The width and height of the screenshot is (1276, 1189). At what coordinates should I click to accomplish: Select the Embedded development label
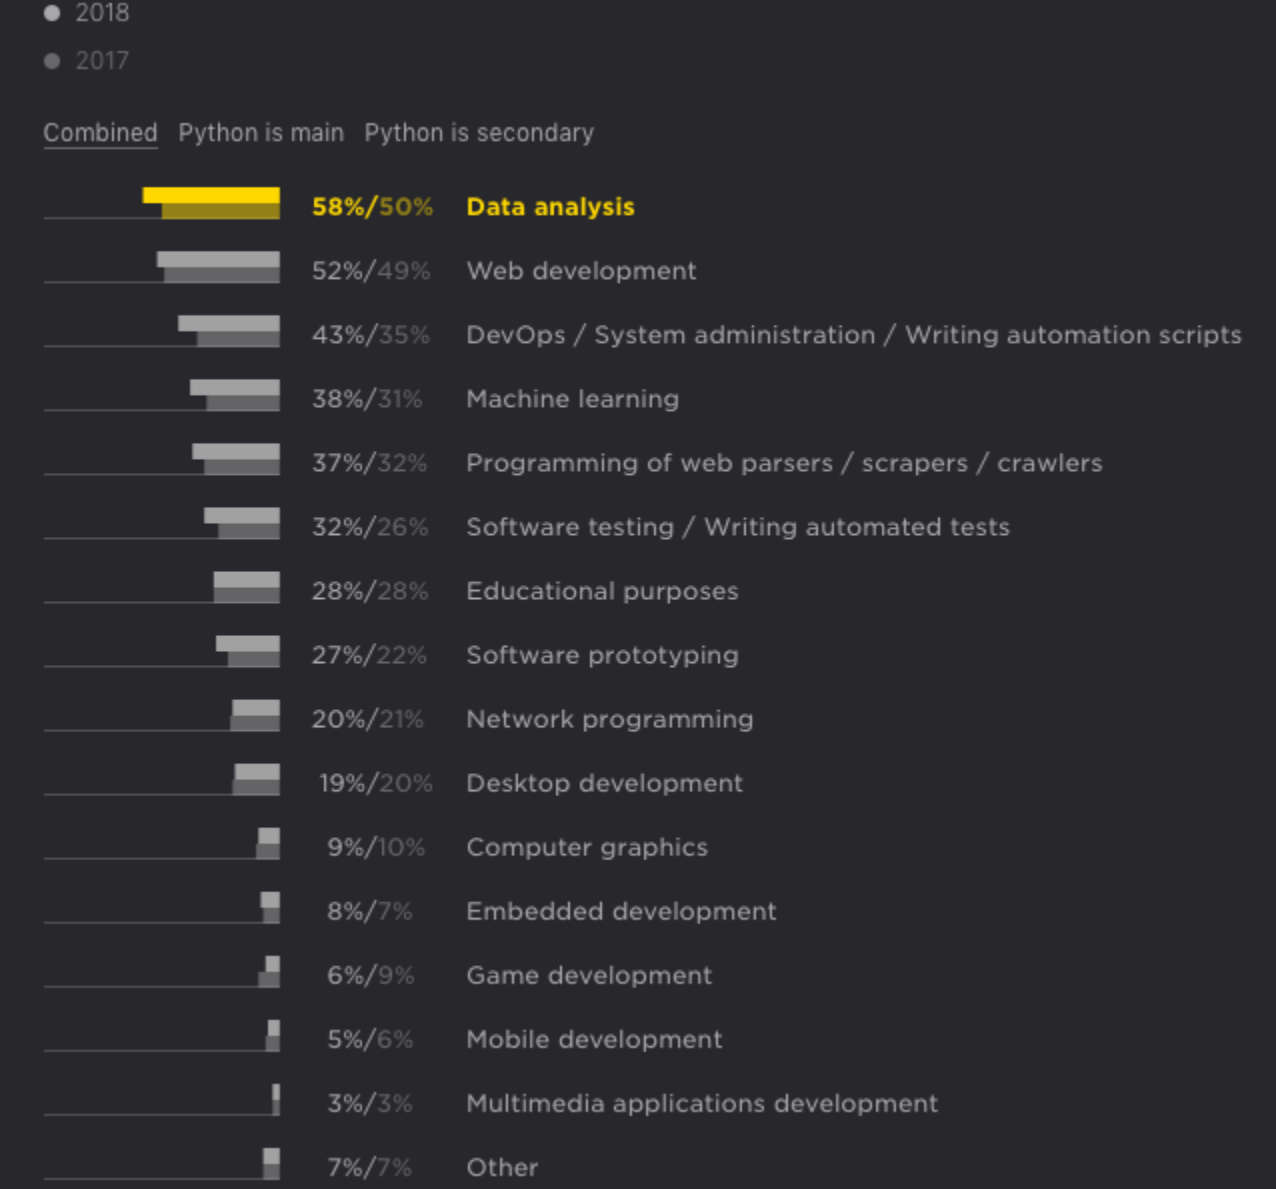621,911
